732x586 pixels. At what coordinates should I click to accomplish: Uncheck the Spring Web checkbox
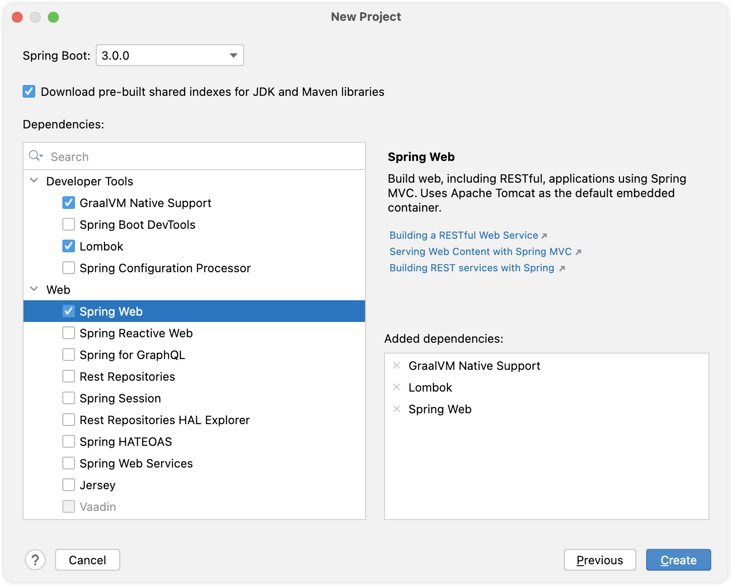click(x=69, y=311)
